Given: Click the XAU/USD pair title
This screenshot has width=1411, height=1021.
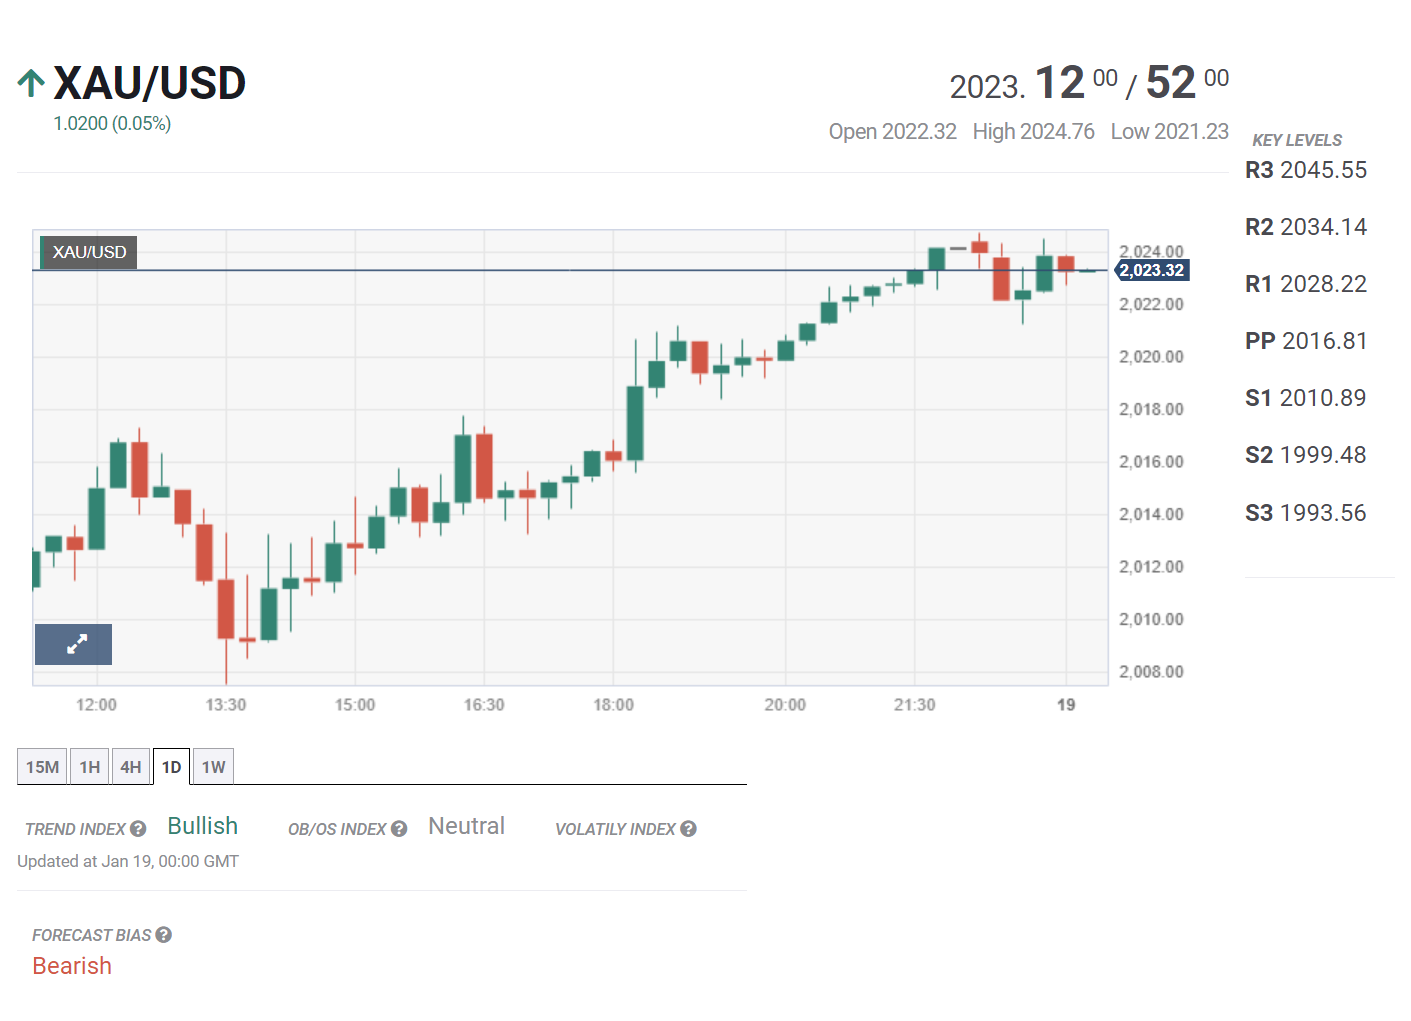Looking at the screenshot, I should pyautogui.click(x=149, y=83).
